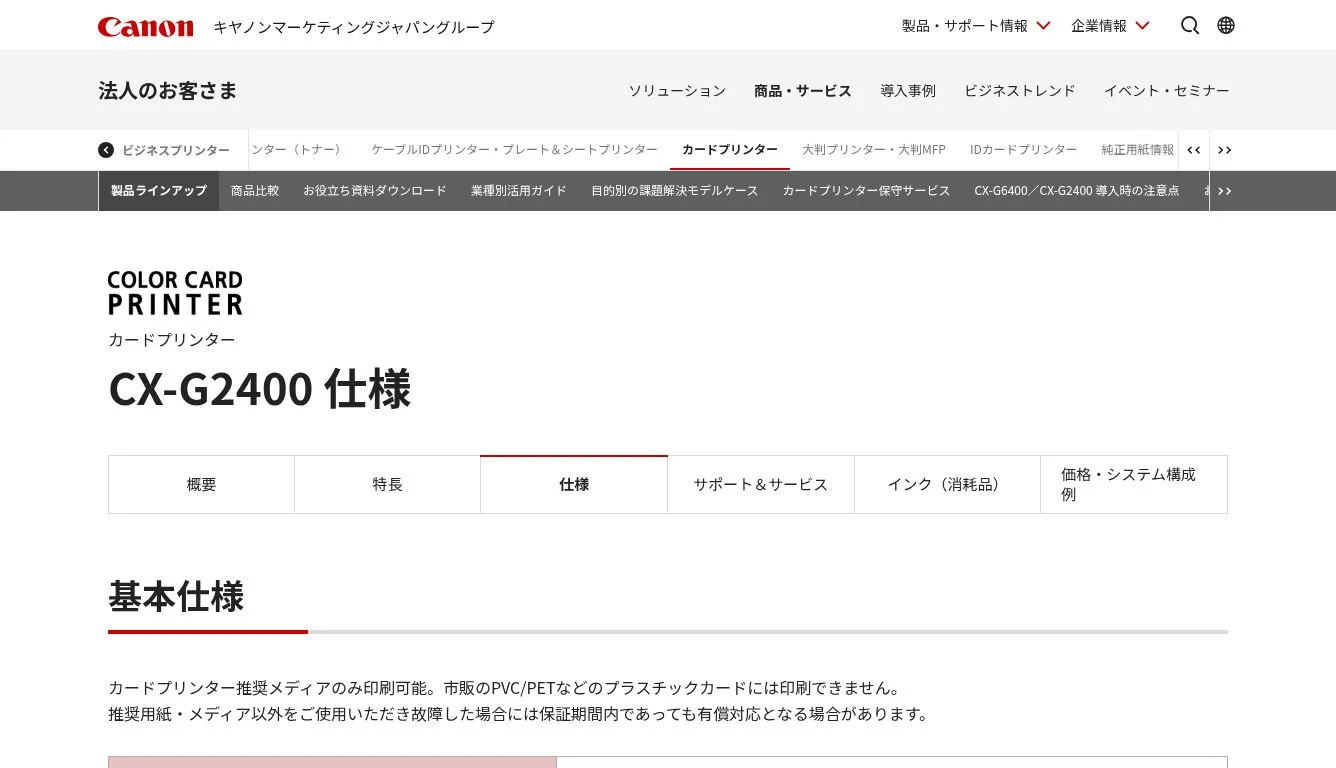Switch to the 特長 tab
Screen dimensions: 1336x768
[x=388, y=485]
